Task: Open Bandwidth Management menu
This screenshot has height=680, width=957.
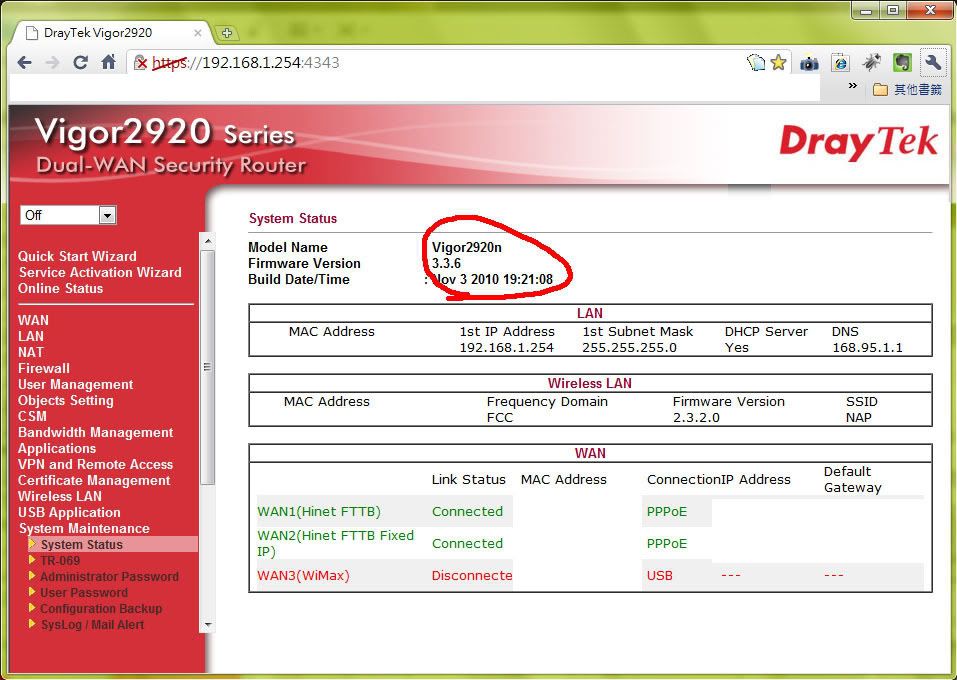Action: coord(96,432)
